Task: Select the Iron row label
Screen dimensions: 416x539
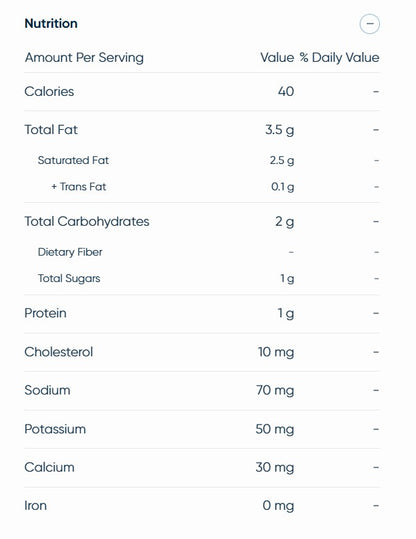Action: [x=35, y=506]
